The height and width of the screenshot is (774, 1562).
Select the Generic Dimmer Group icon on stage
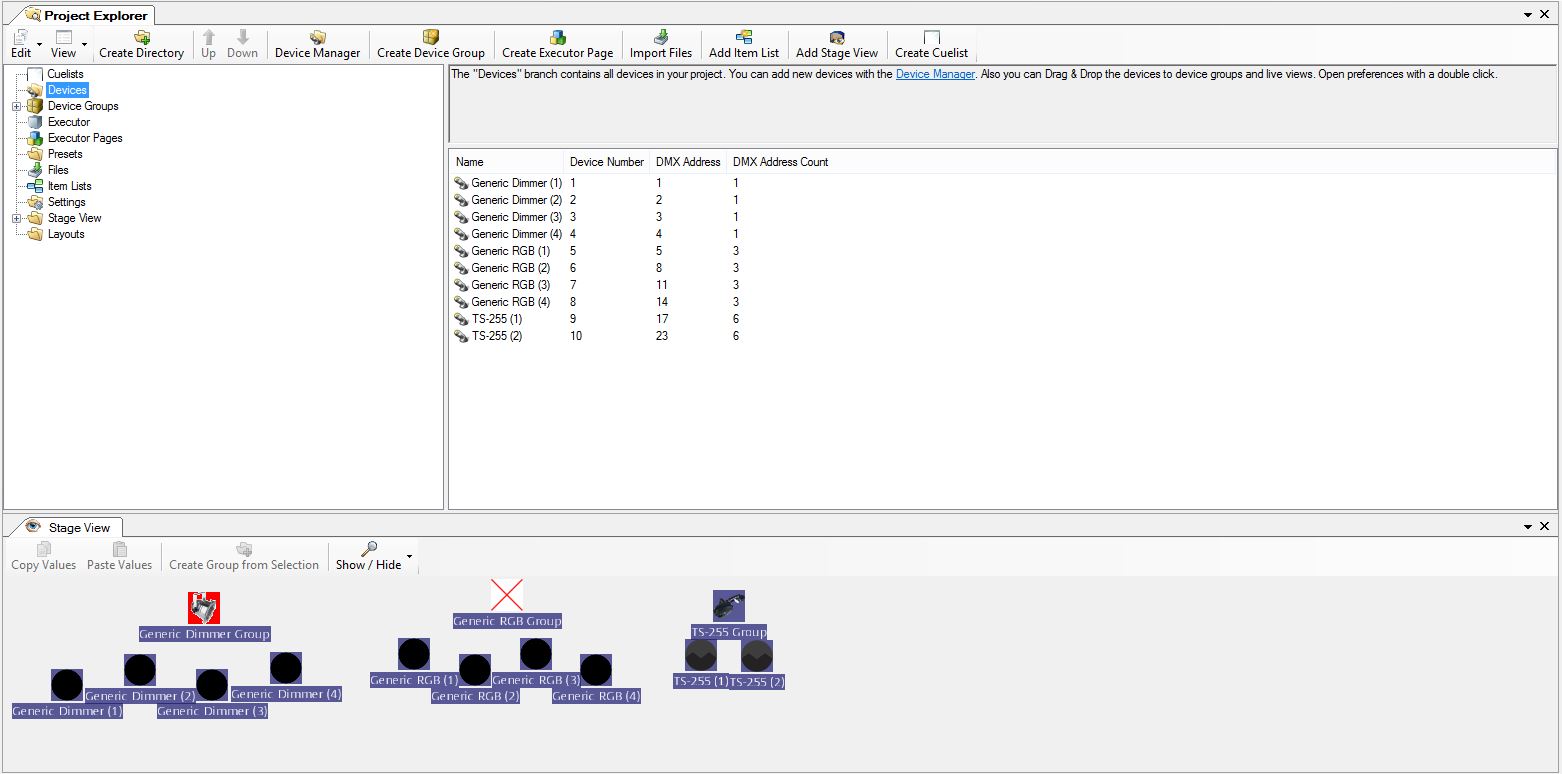coord(204,607)
